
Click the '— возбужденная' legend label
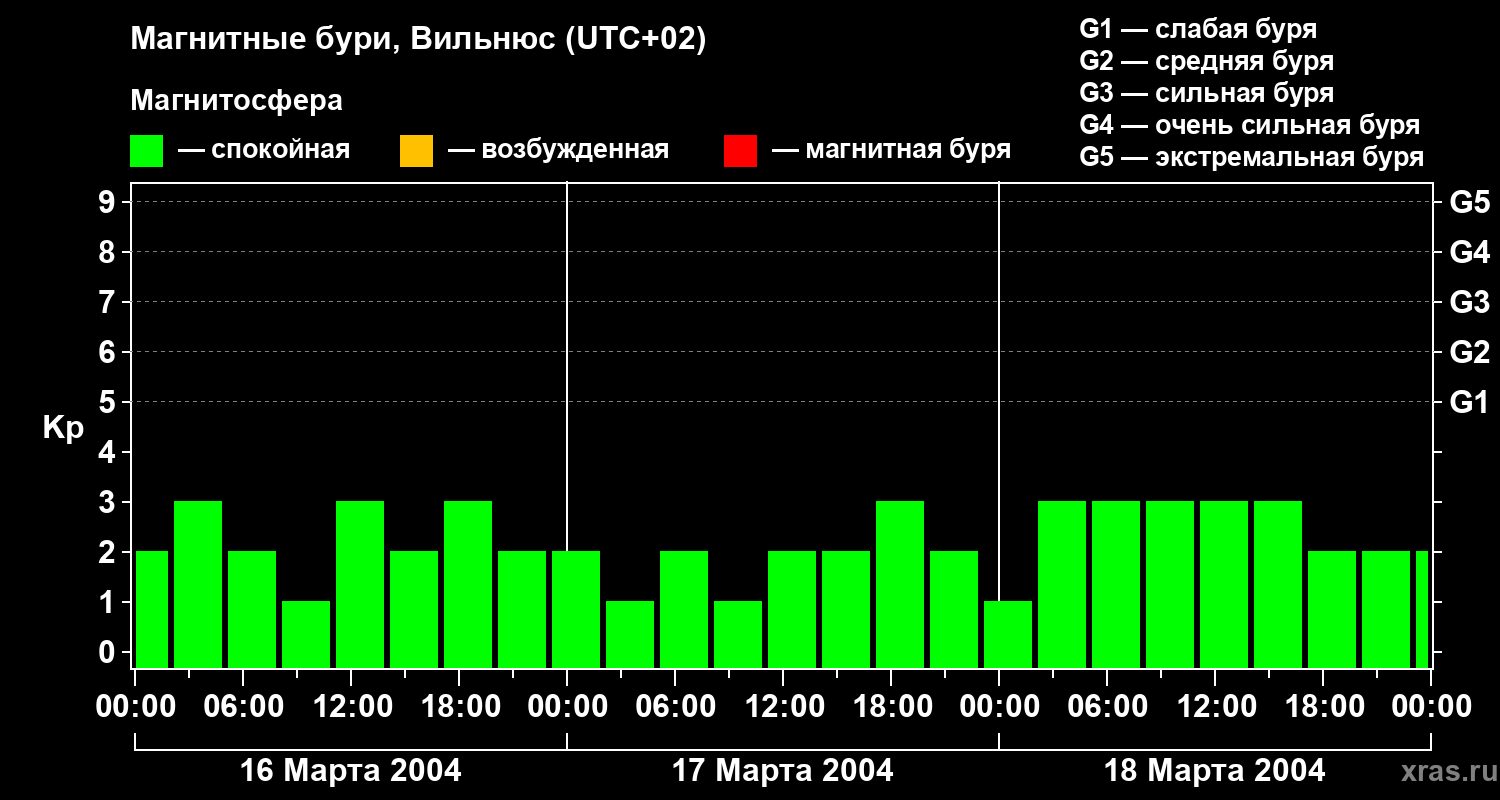[559, 150]
